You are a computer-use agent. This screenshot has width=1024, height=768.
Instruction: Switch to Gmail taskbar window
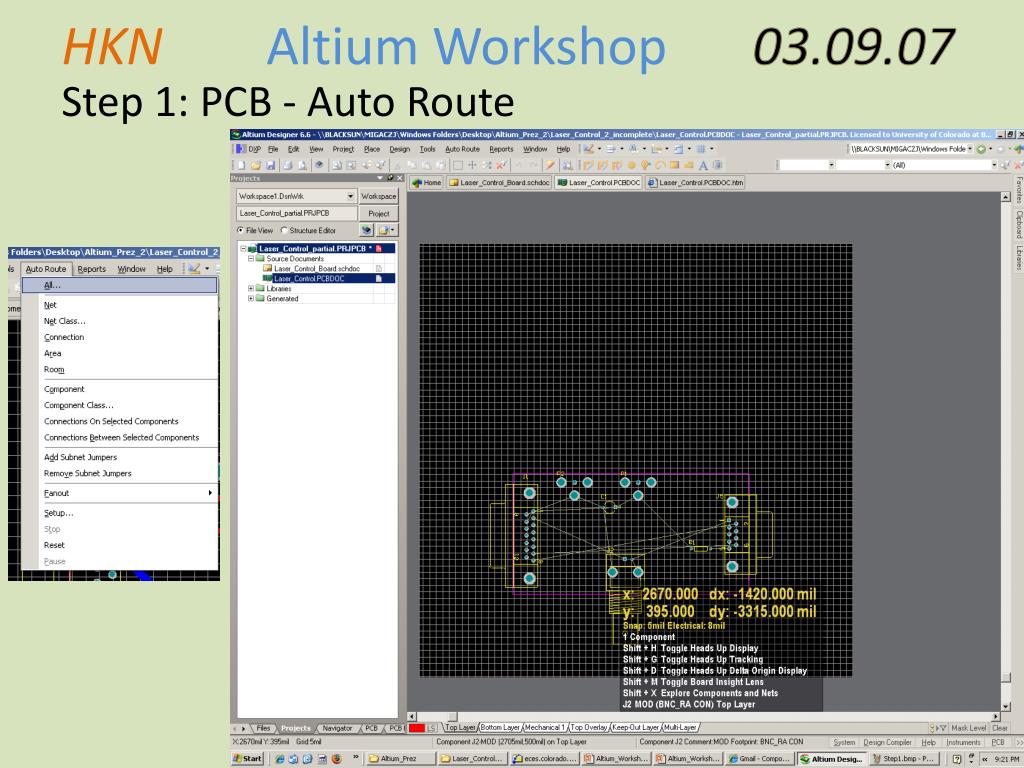click(760, 759)
